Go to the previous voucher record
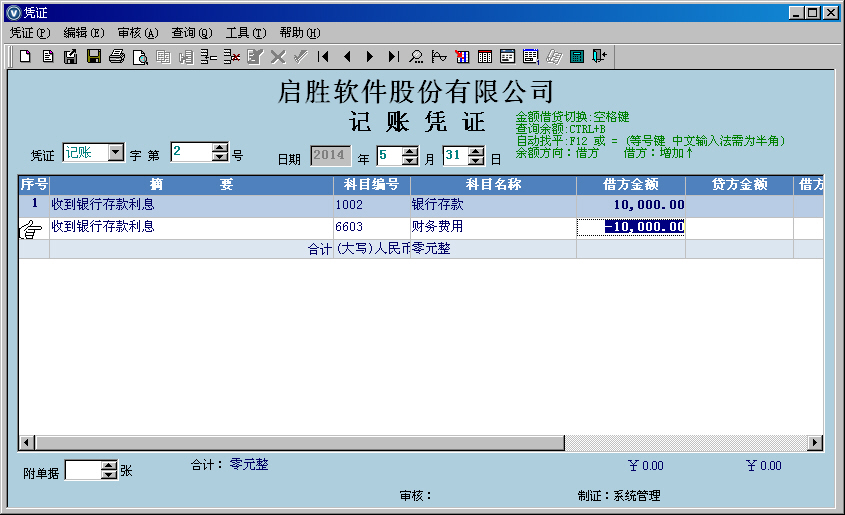Viewport: 845px width, 515px height. 347,57
